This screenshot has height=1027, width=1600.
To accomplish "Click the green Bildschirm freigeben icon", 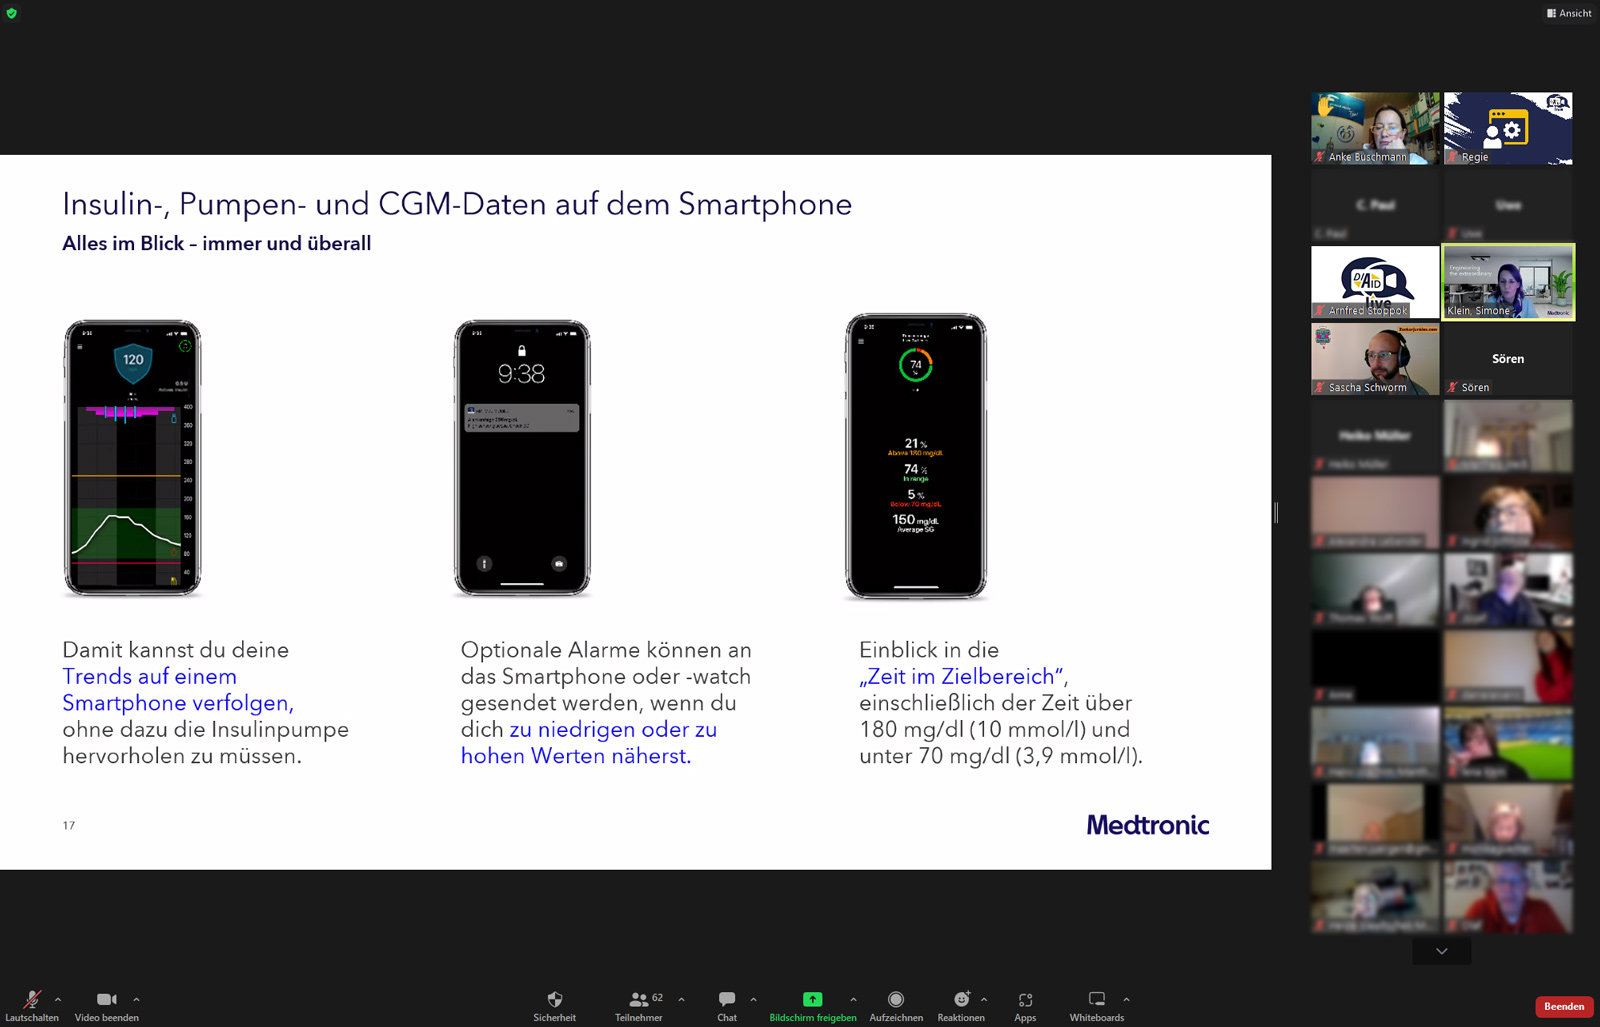I will point(812,999).
